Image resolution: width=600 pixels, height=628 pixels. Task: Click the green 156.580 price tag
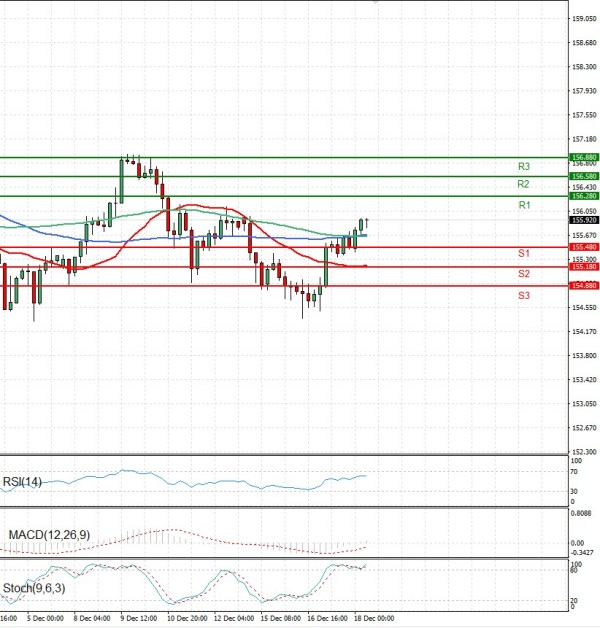coord(583,177)
